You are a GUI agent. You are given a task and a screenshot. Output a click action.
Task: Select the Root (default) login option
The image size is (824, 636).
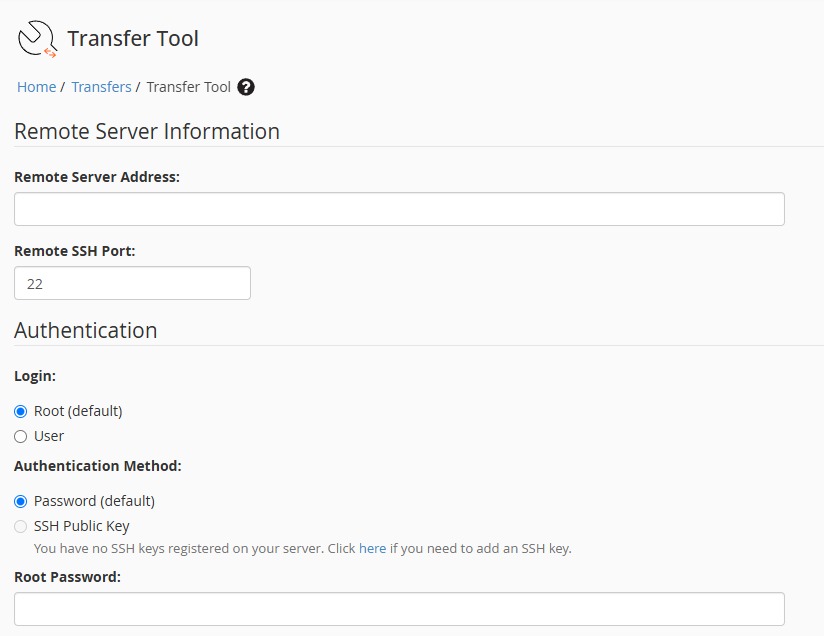click(x=21, y=411)
